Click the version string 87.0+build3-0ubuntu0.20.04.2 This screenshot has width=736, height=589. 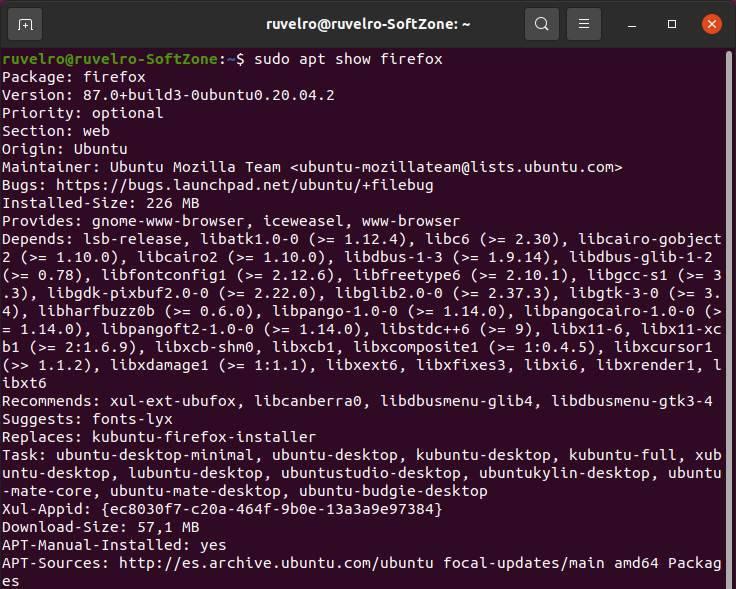click(209, 95)
